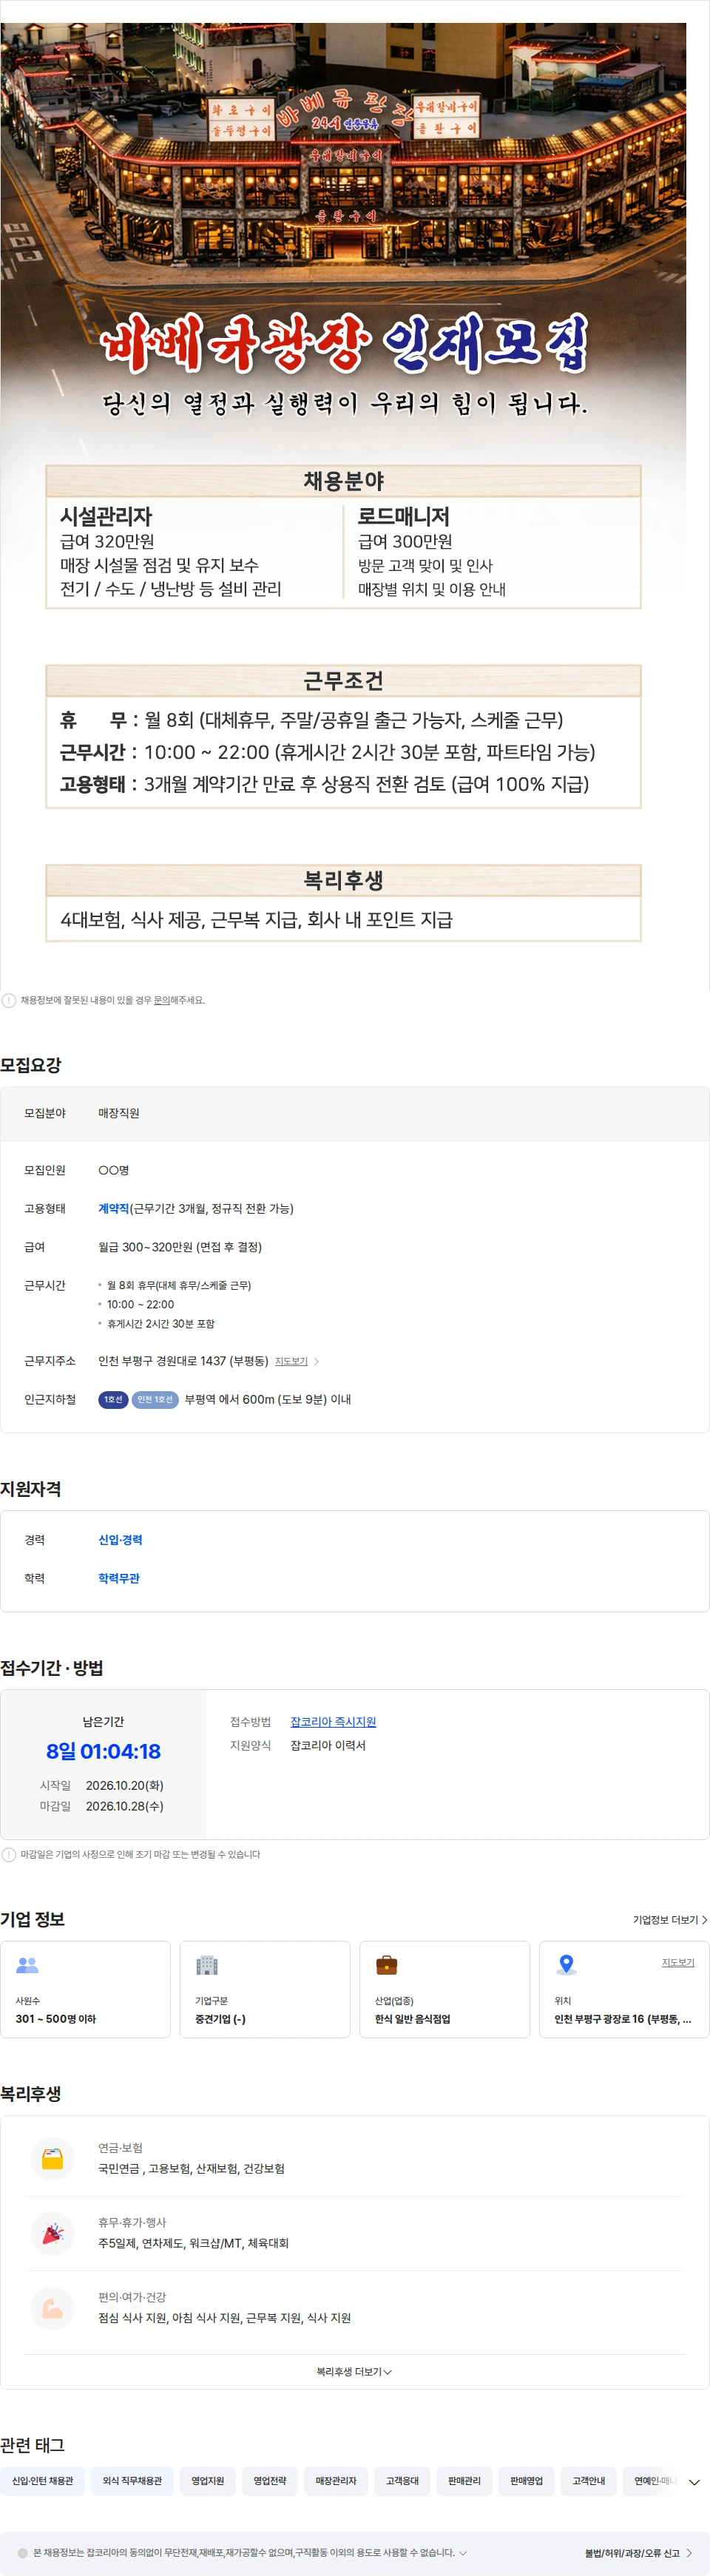Select the 인천 1호선 subway badge
Screen dimensions: 710x2576
click(x=155, y=1399)
